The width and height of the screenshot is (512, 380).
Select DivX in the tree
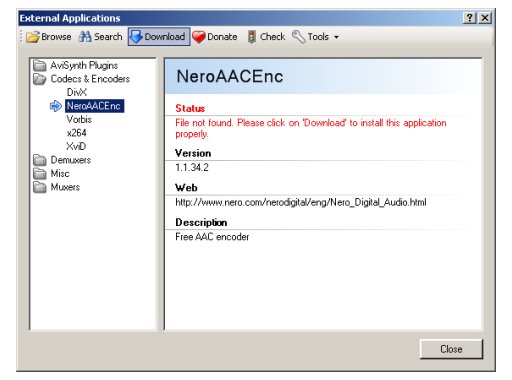coord(77,92)
